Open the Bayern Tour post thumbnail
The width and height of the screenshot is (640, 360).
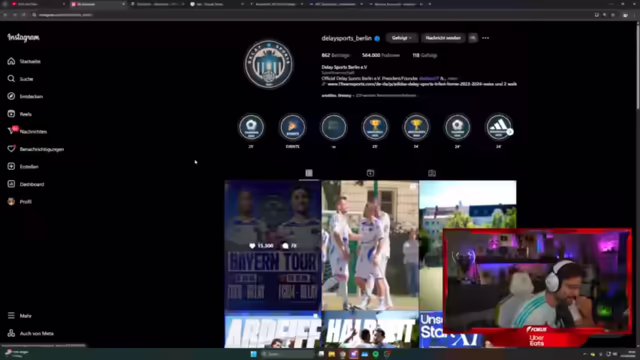[273, 245]
